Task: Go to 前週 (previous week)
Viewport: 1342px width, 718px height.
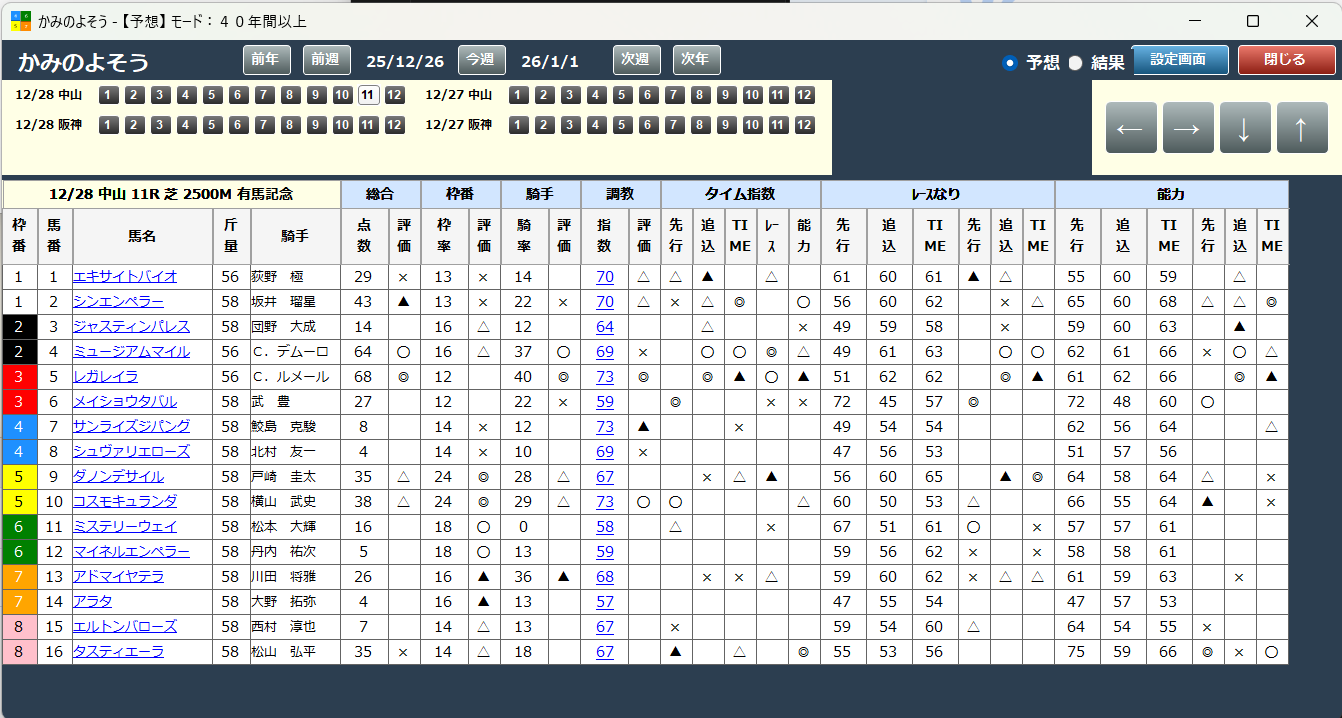Action: 326,60
